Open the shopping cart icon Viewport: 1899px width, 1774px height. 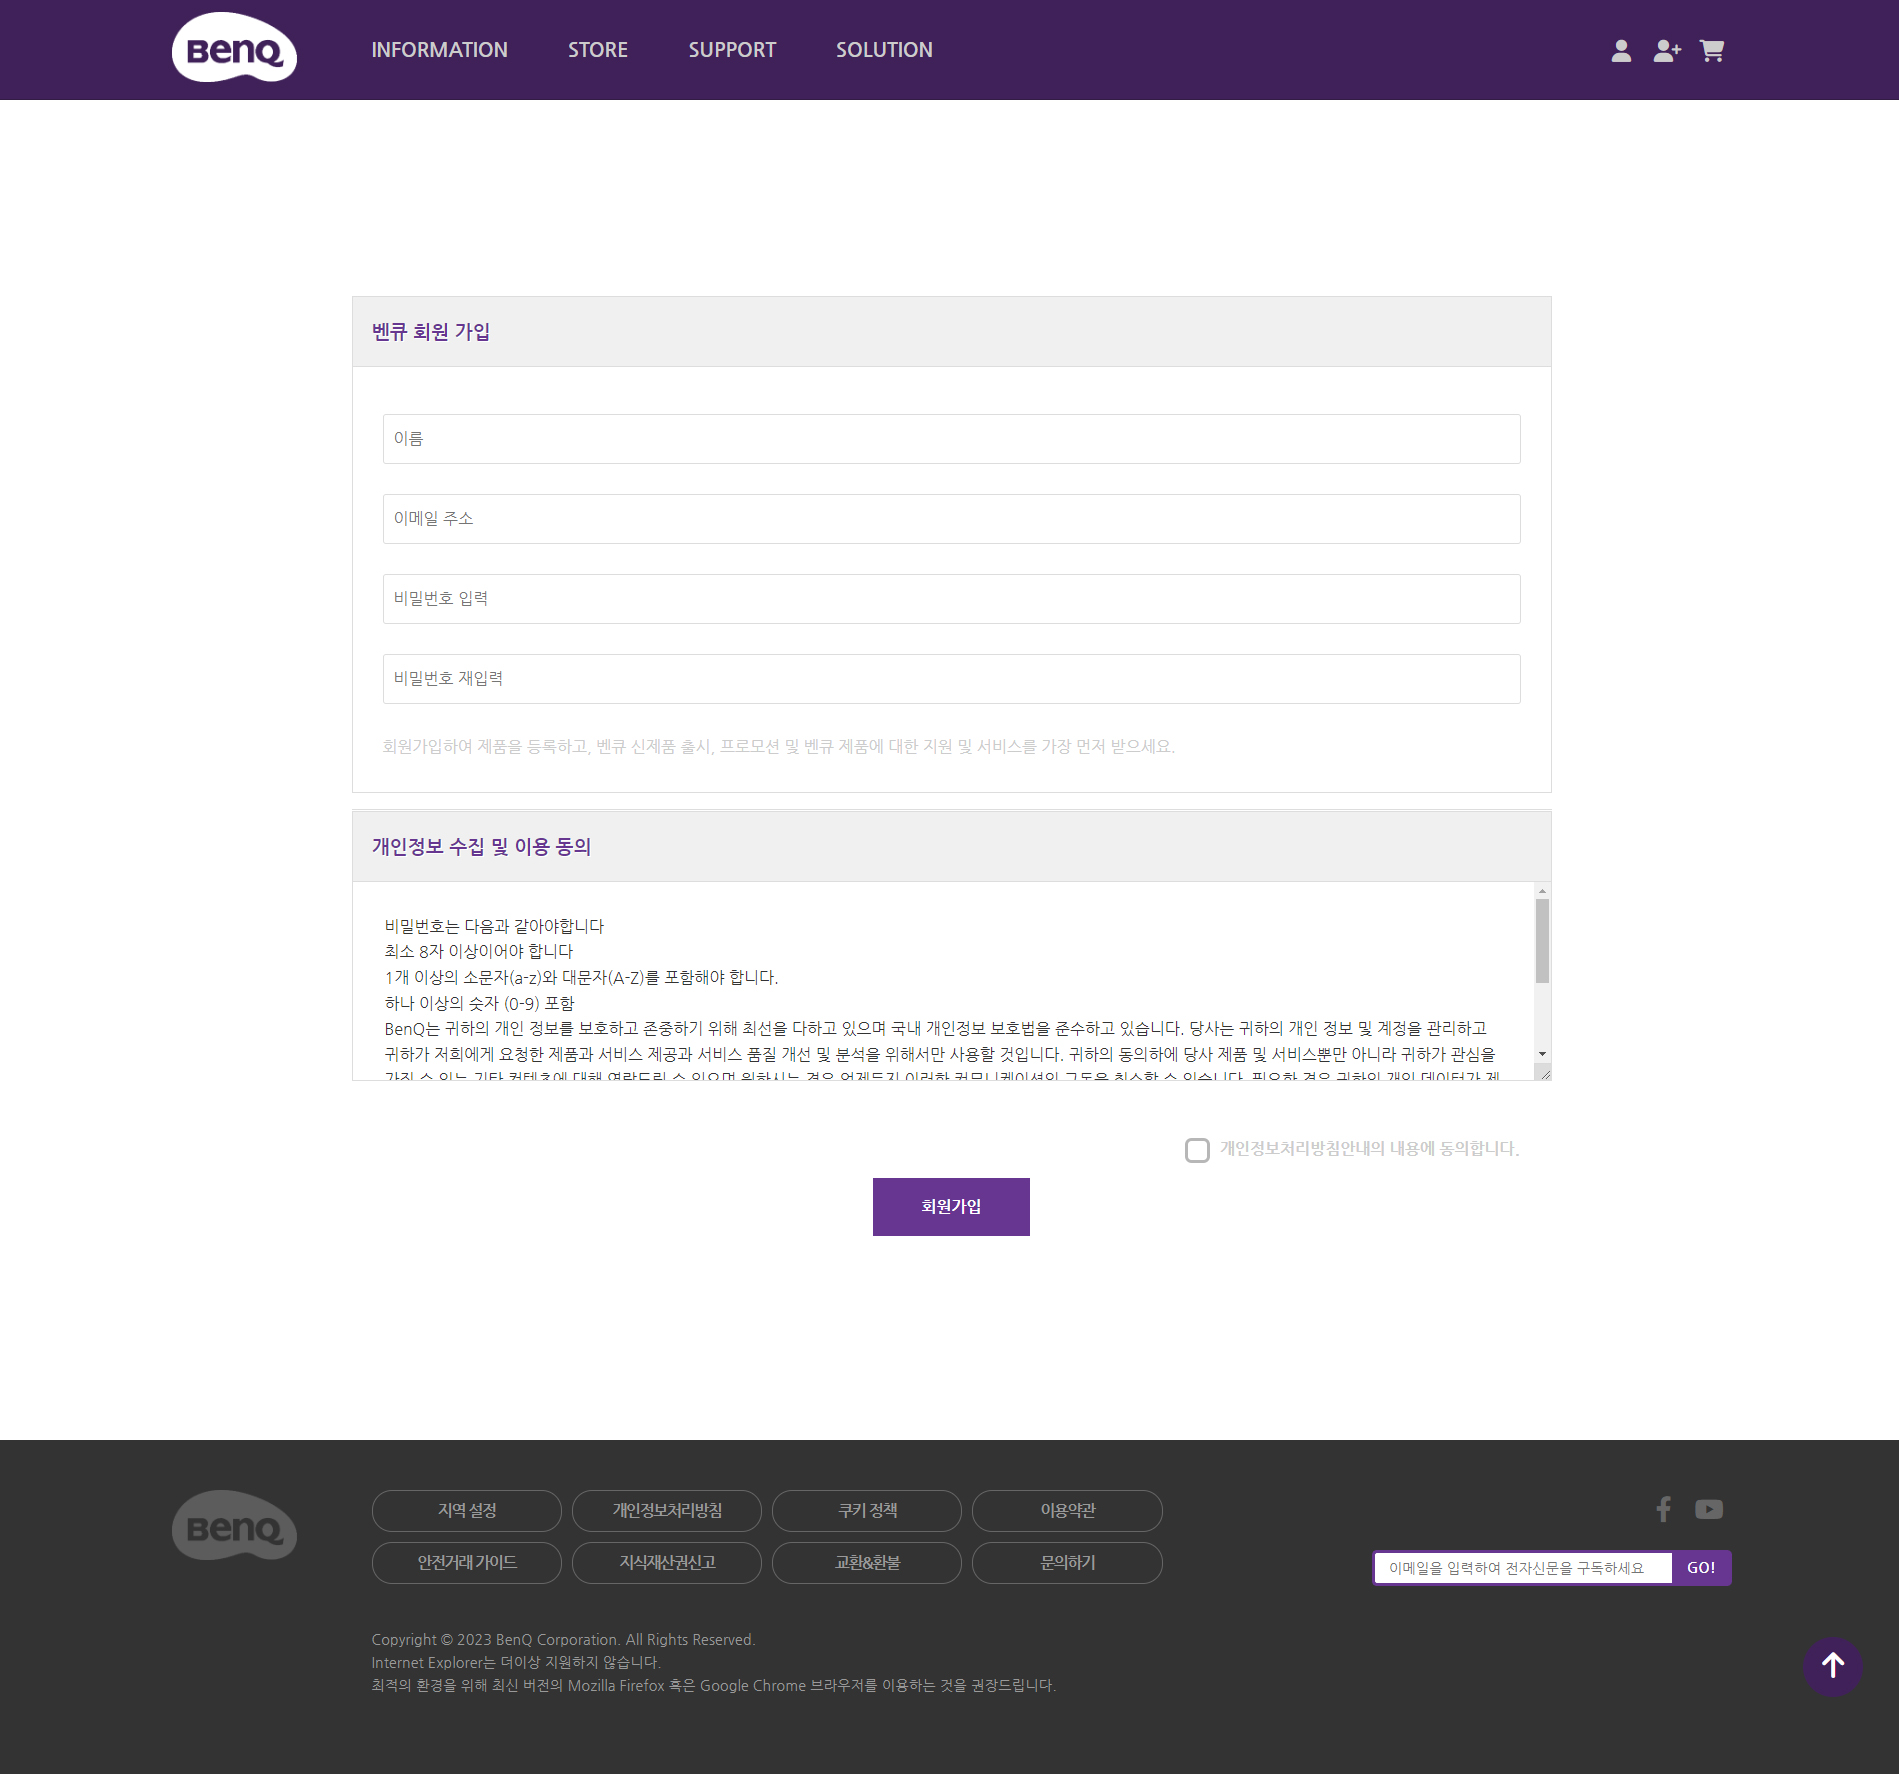(1712, 51)
